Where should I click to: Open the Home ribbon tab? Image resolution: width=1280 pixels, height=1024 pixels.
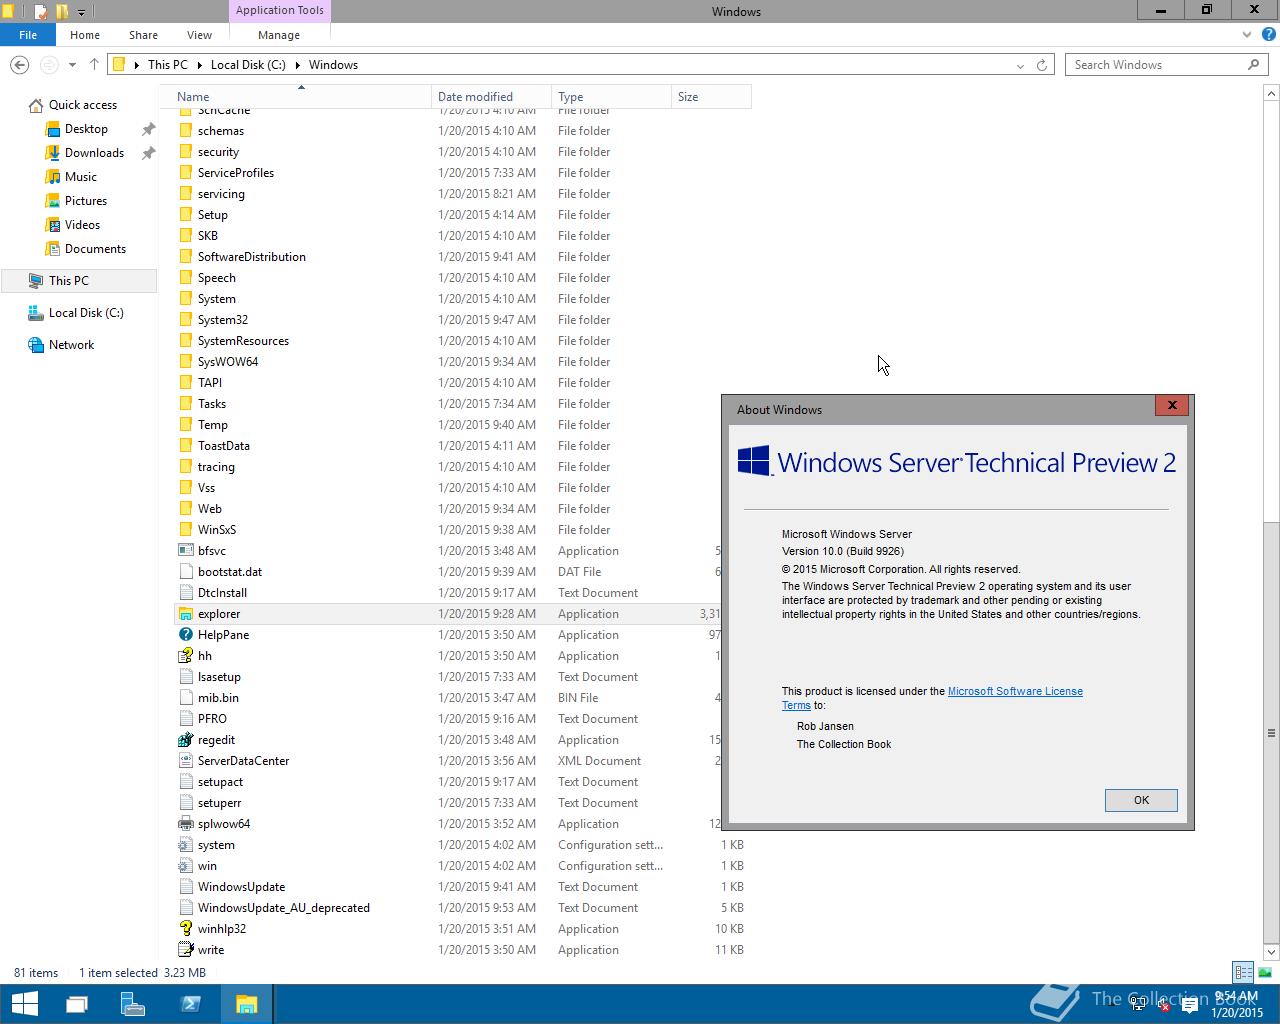85,34
